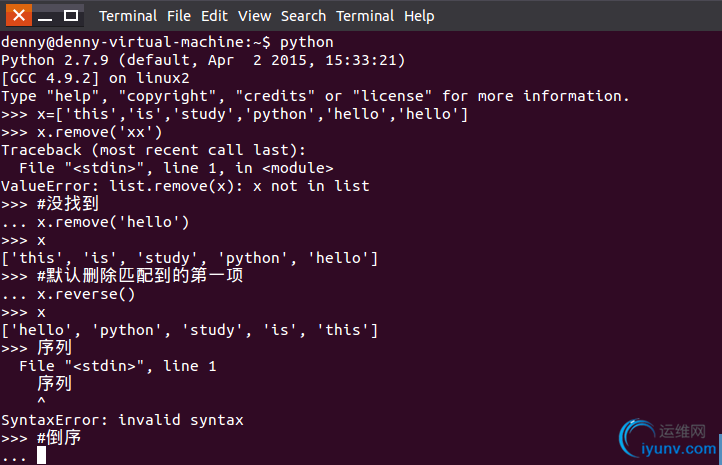This screenshot has height=465, width=722.
Task: Minimize the terminal window
Action: pos(45,16)
